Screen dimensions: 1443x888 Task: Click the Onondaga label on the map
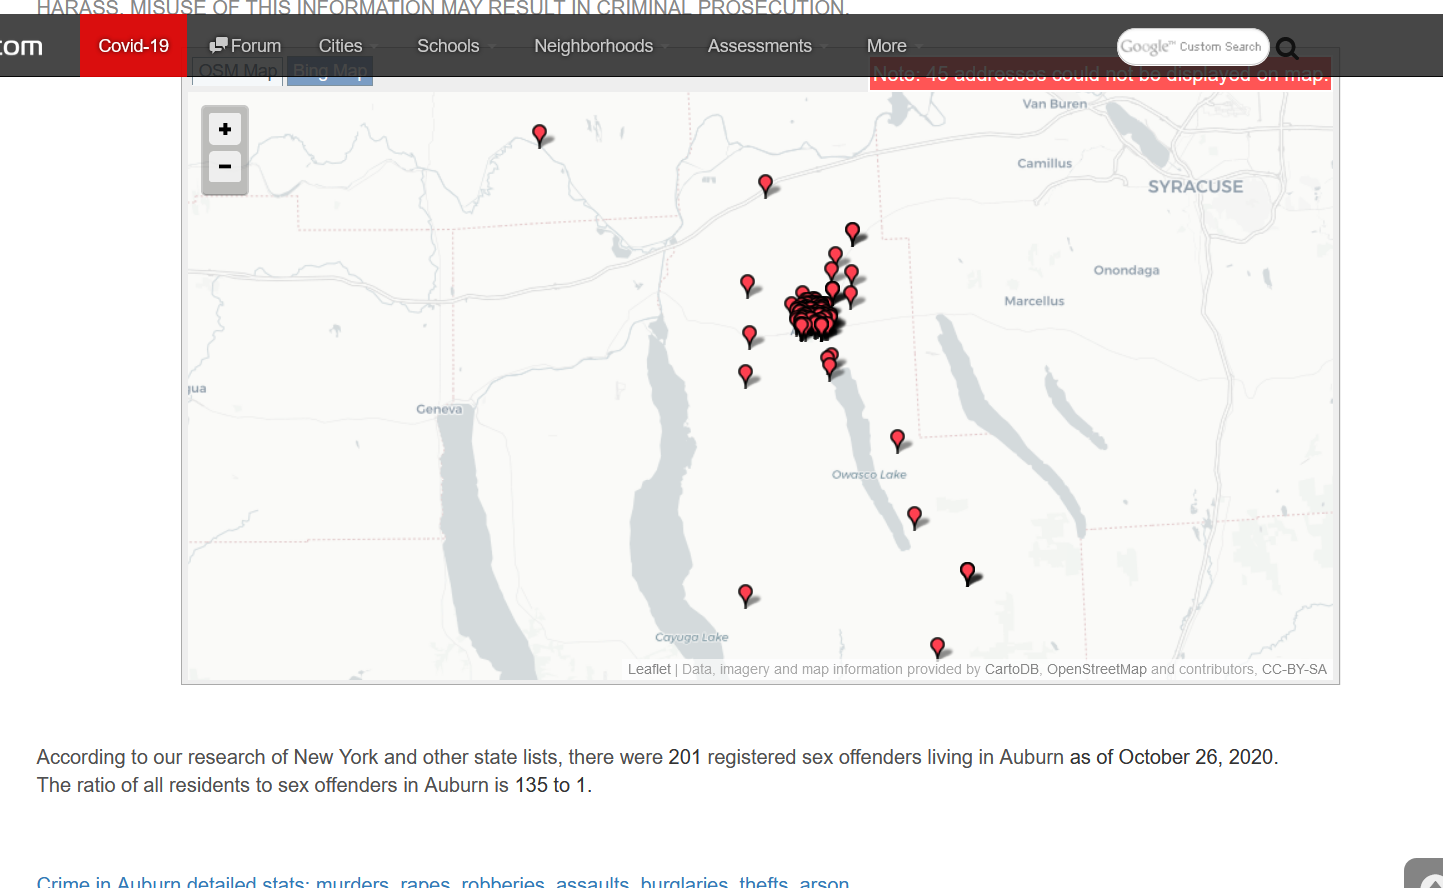tap(1126, 270)
